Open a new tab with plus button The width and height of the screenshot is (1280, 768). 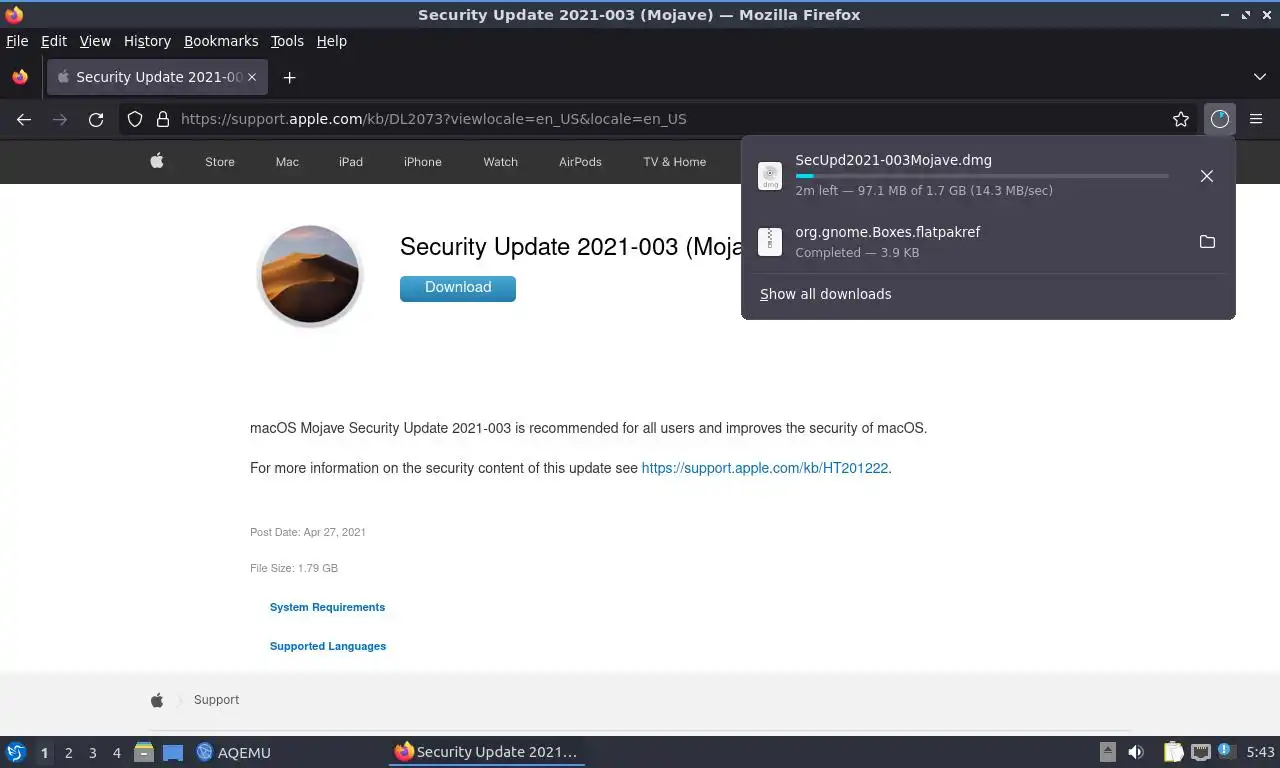tap(289, 77)
